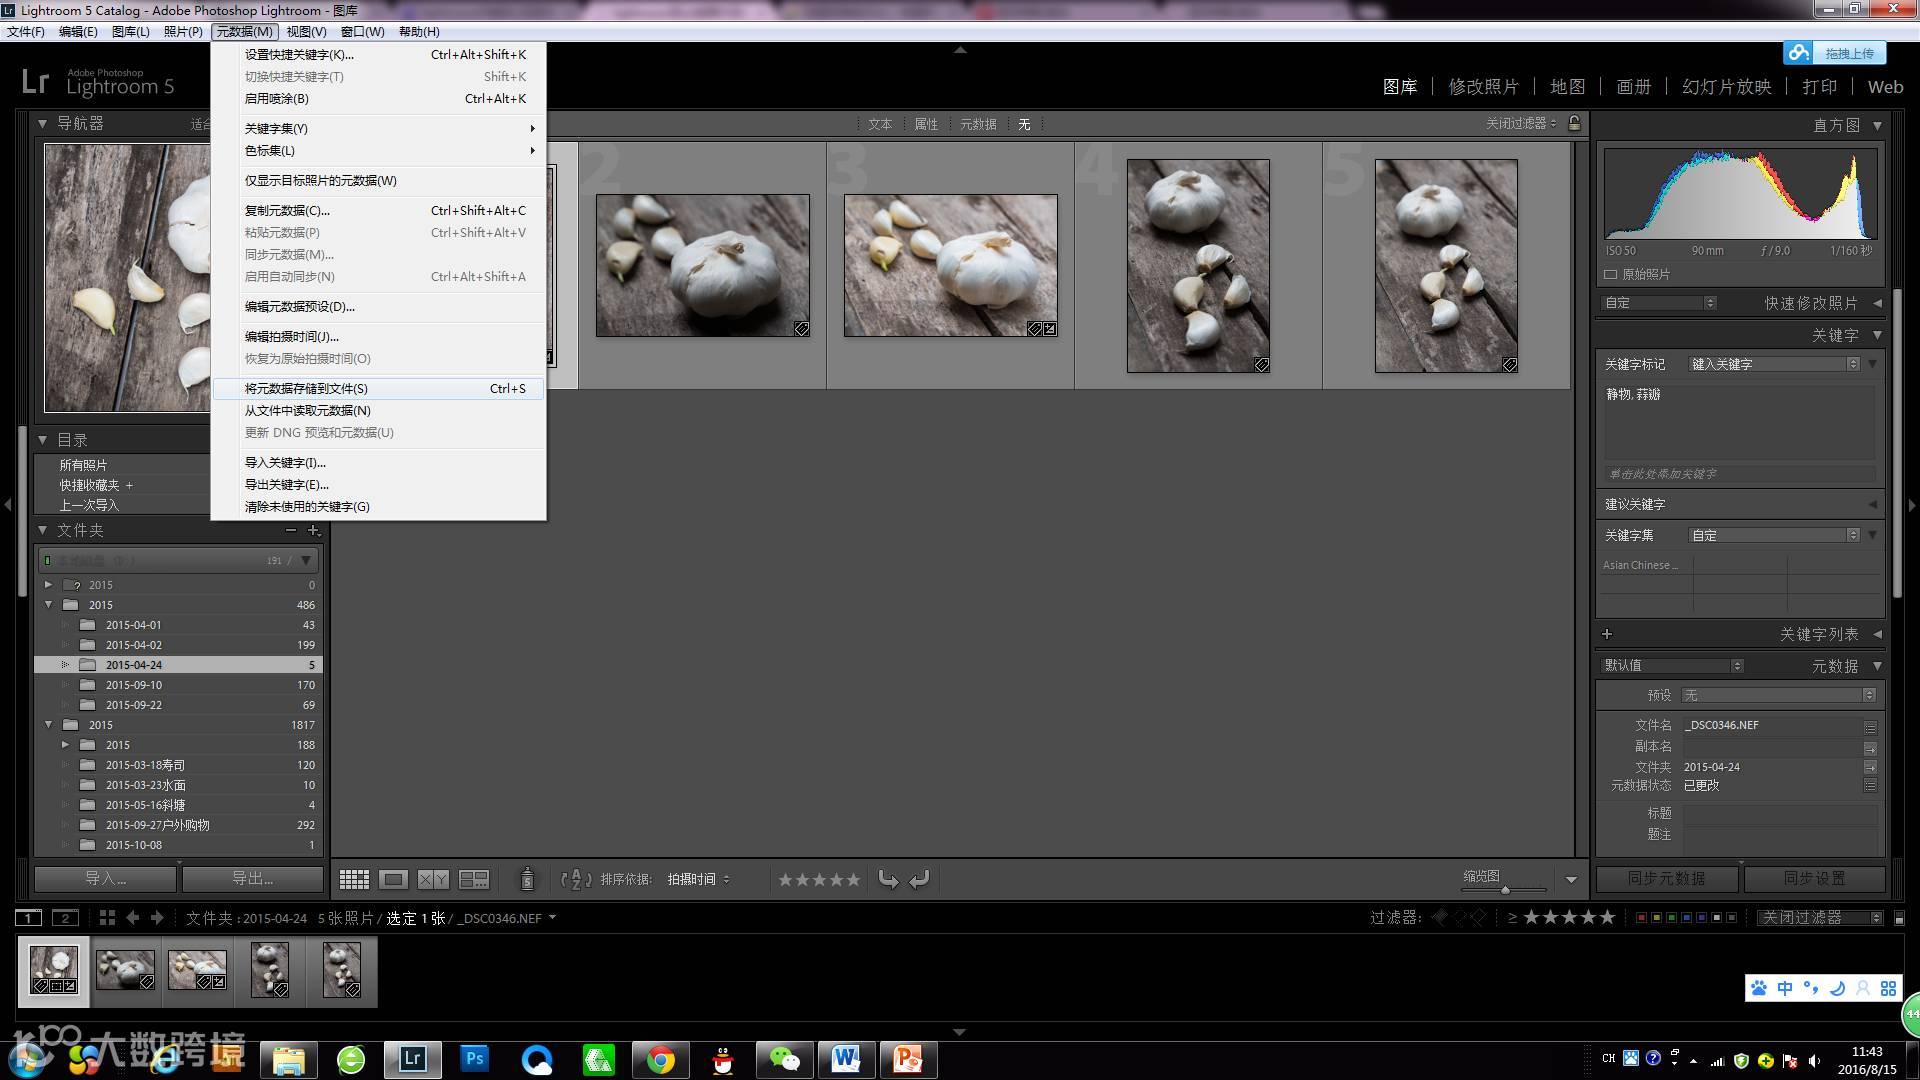Toggle the red color label filter
Viewport: 1920px width, 1080px height.
pos(1640,918)
